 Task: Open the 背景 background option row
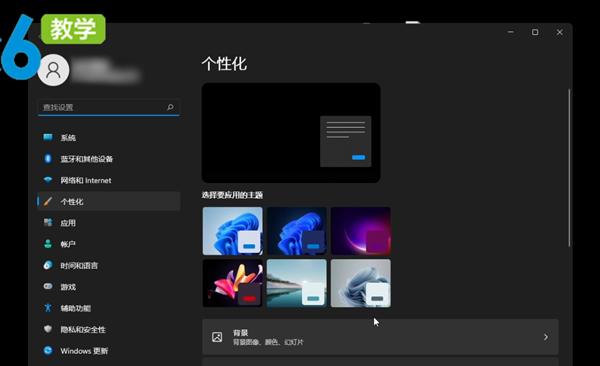380,337
